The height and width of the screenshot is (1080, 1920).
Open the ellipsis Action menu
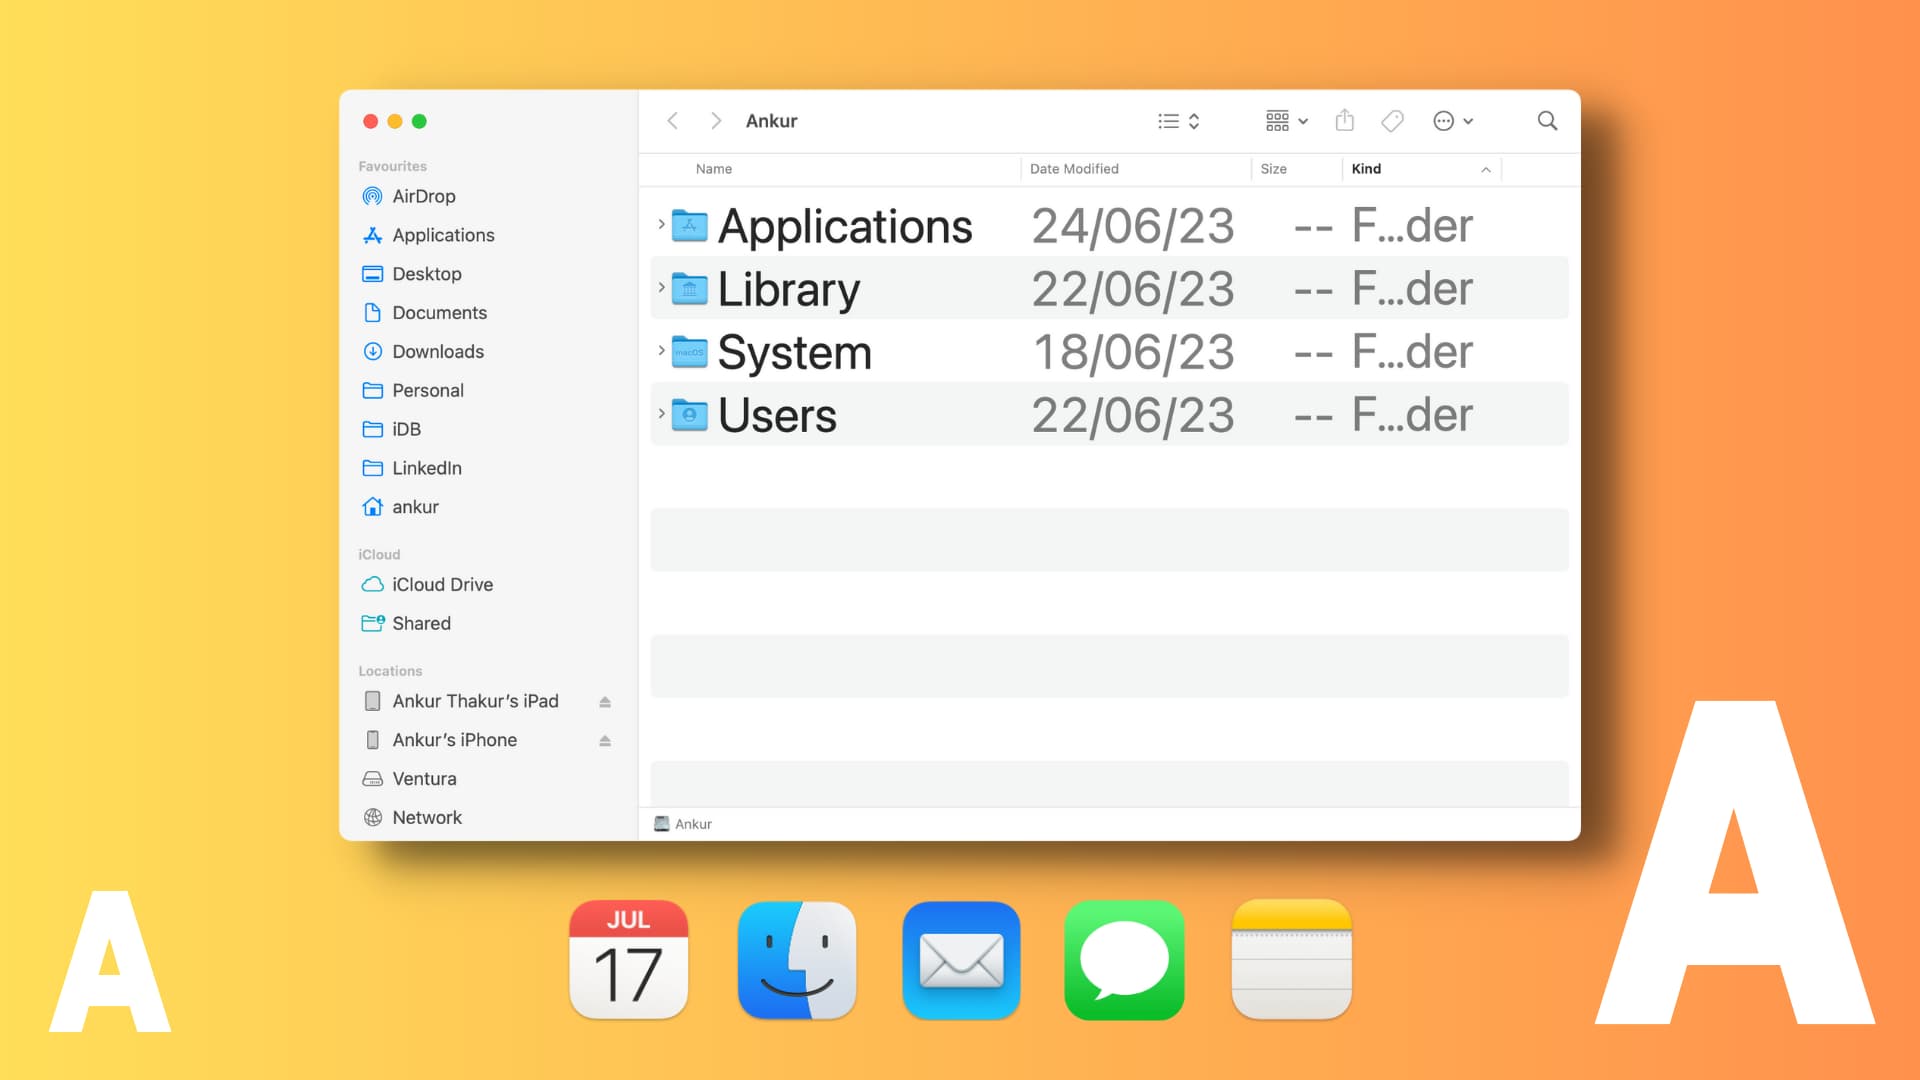[x=1453, y=121]
